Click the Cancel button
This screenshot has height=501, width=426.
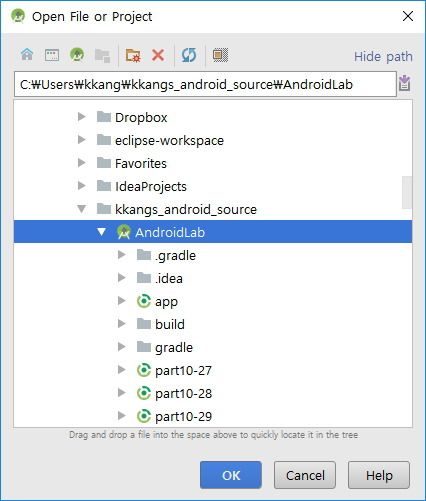(305, 475)
